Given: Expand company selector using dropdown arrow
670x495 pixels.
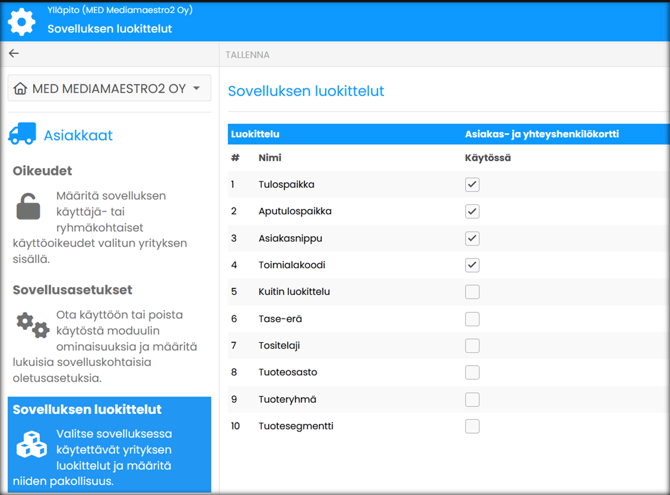Looking at the screenshot, I should tap(196, 89).
